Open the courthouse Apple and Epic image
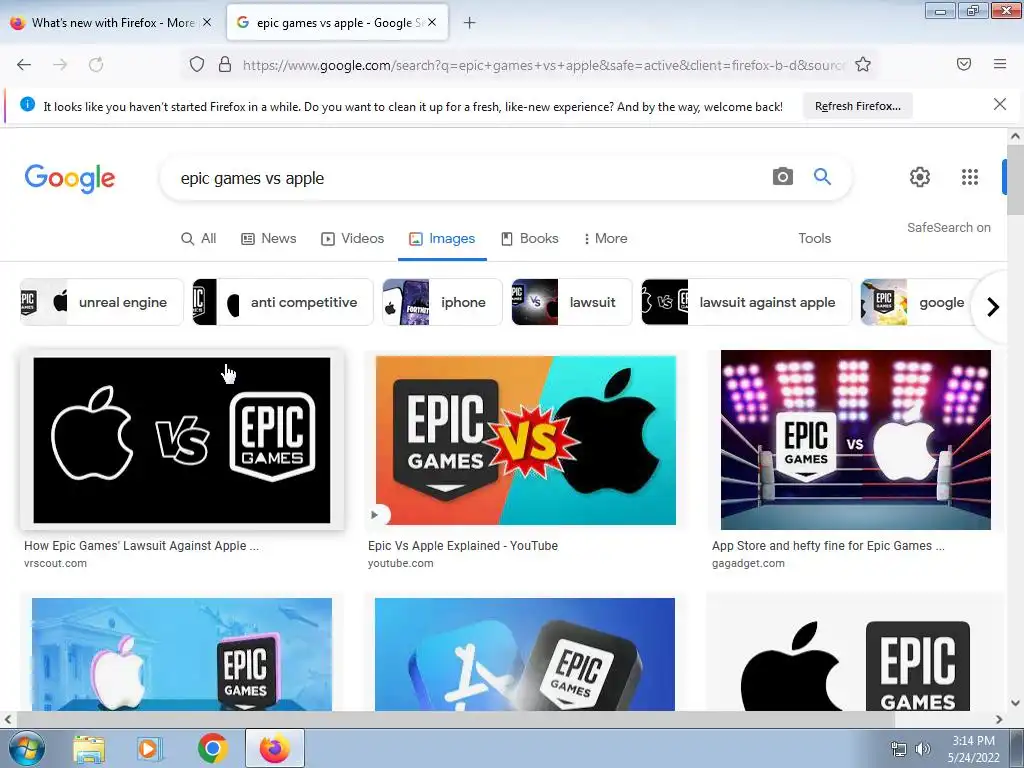This screenshot has width=1024, height=768. click(x=182, y=654)
